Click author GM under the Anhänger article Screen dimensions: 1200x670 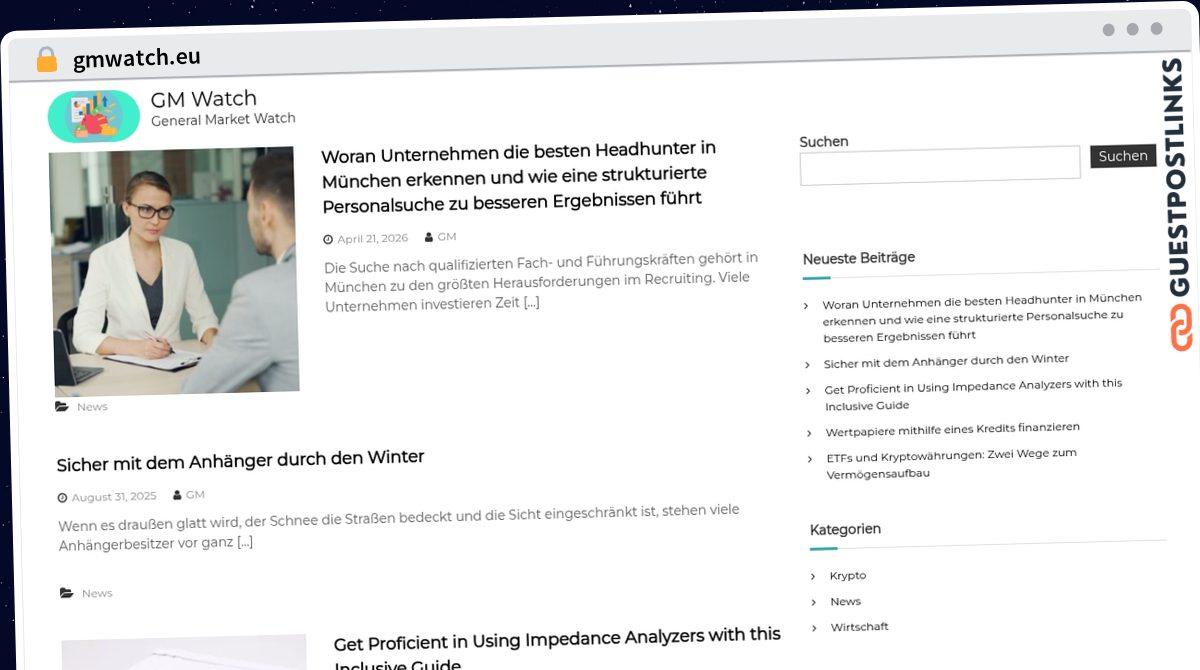[x=195, y=495]
